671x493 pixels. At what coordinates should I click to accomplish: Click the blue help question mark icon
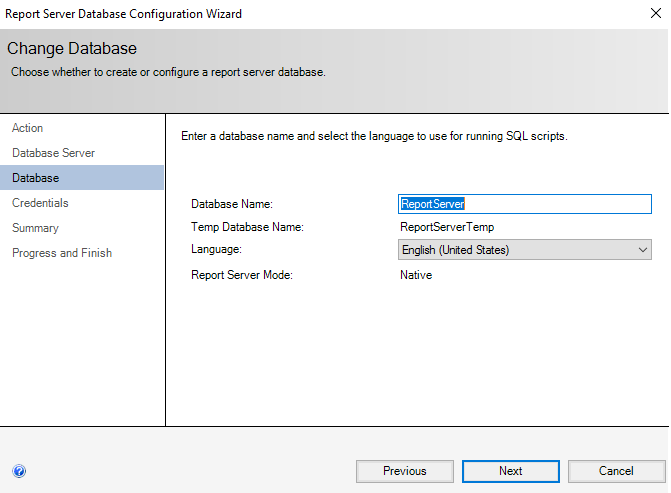click(x=19, y=471)
